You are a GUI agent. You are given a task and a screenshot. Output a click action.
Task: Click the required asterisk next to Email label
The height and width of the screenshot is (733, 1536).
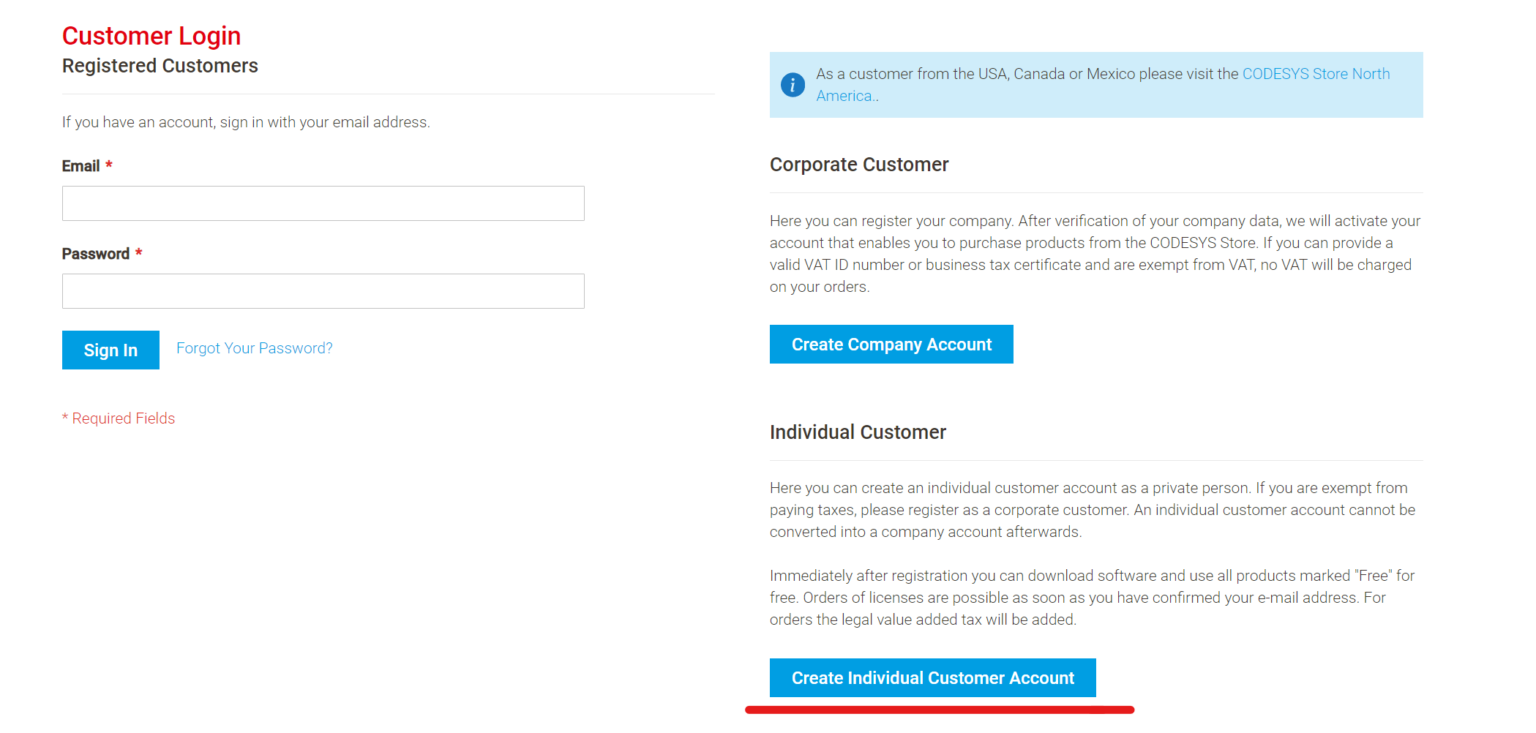[x=107, y=165]
